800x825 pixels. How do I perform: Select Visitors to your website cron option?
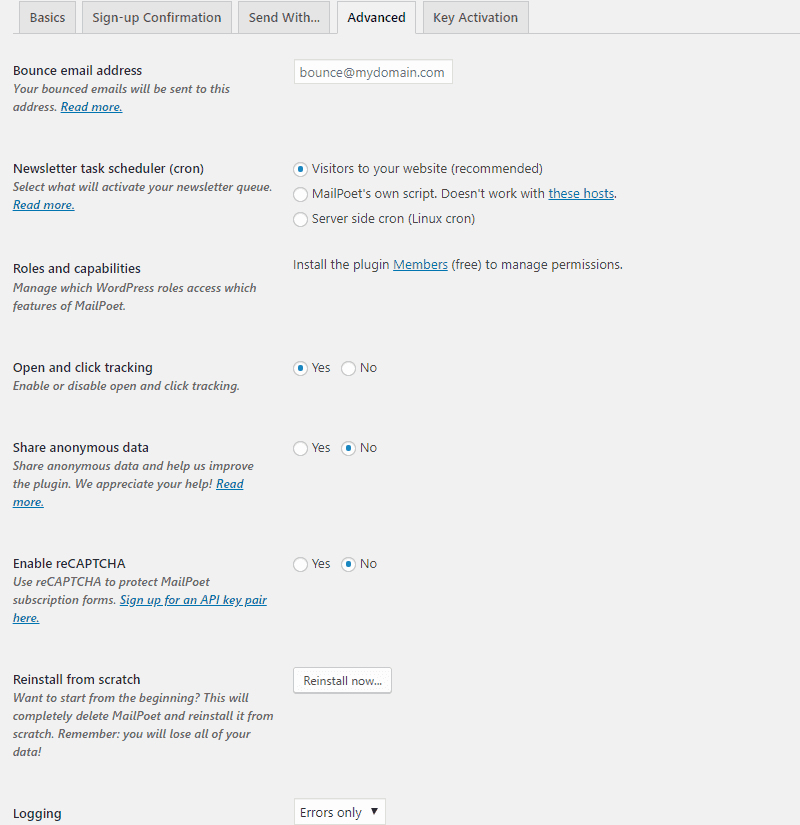point(300,169)
